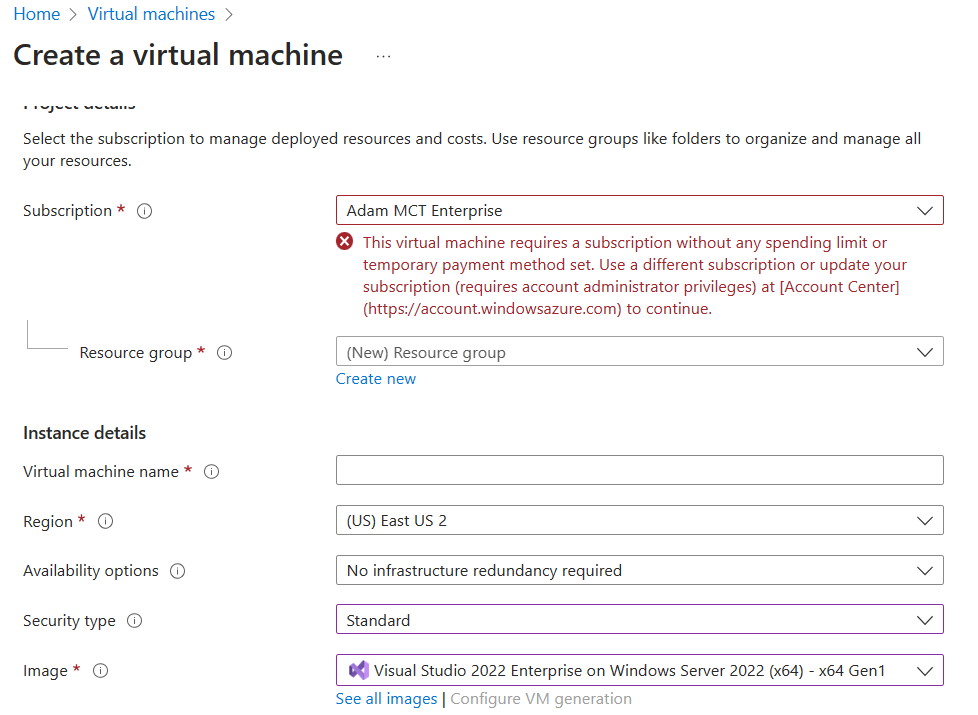978x715 pixels.
Task: Open the Region dropdown showing East US 2
Action: point(639,520)
